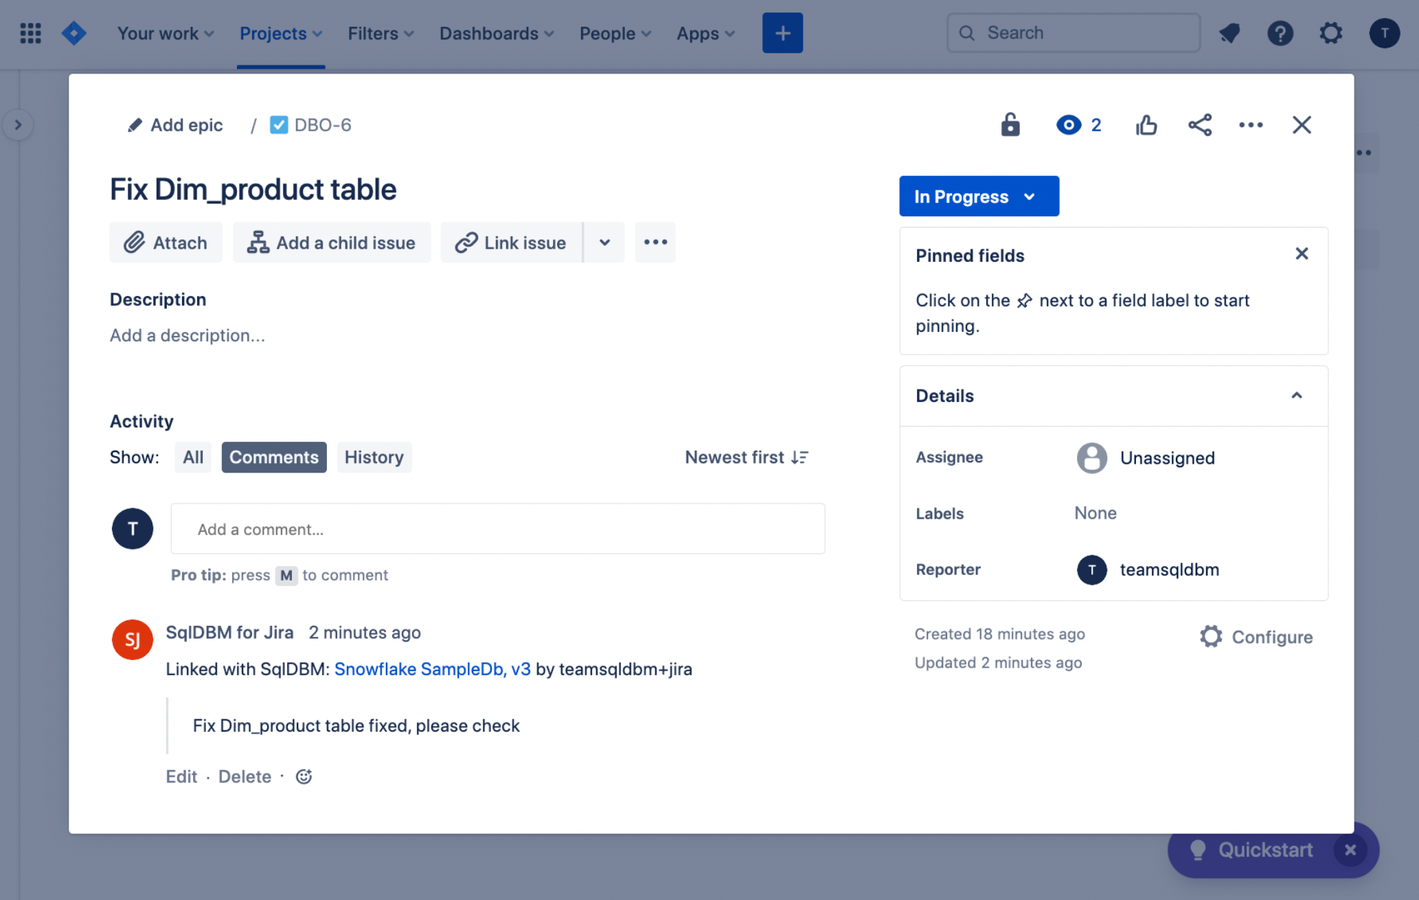Open the dropdown arrow beside Link issue
The image size is (1419, 900).
pos(604,243)
